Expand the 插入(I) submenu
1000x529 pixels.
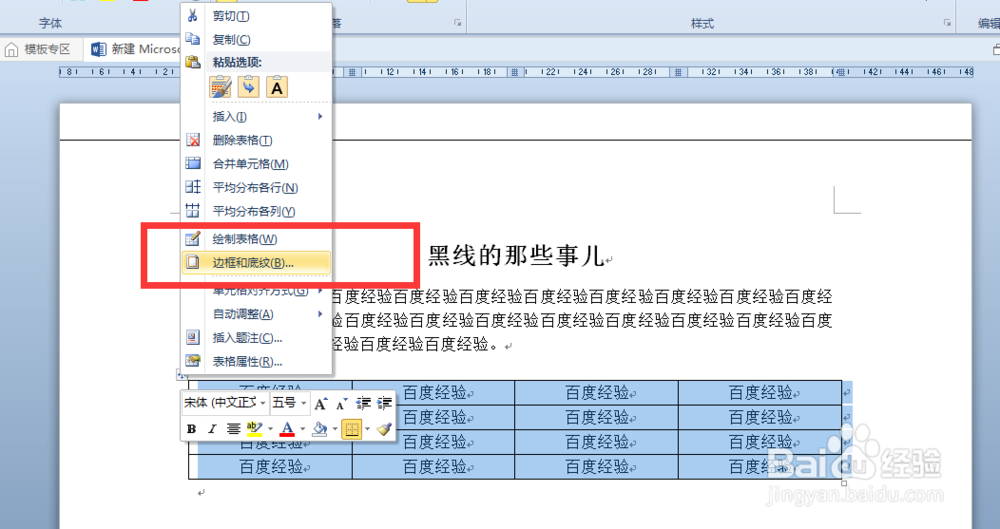(x=256, y=117)
